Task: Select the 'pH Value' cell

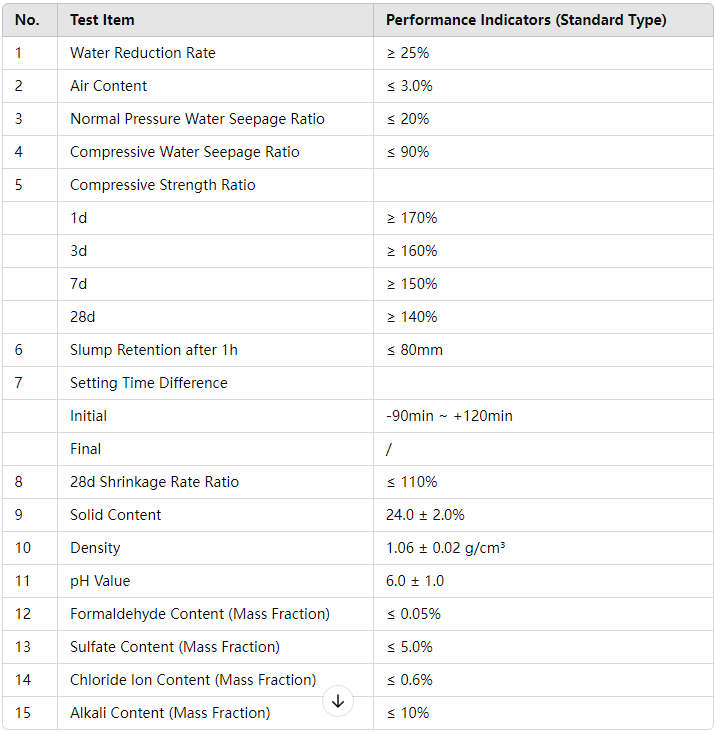Action: [215, 581]
